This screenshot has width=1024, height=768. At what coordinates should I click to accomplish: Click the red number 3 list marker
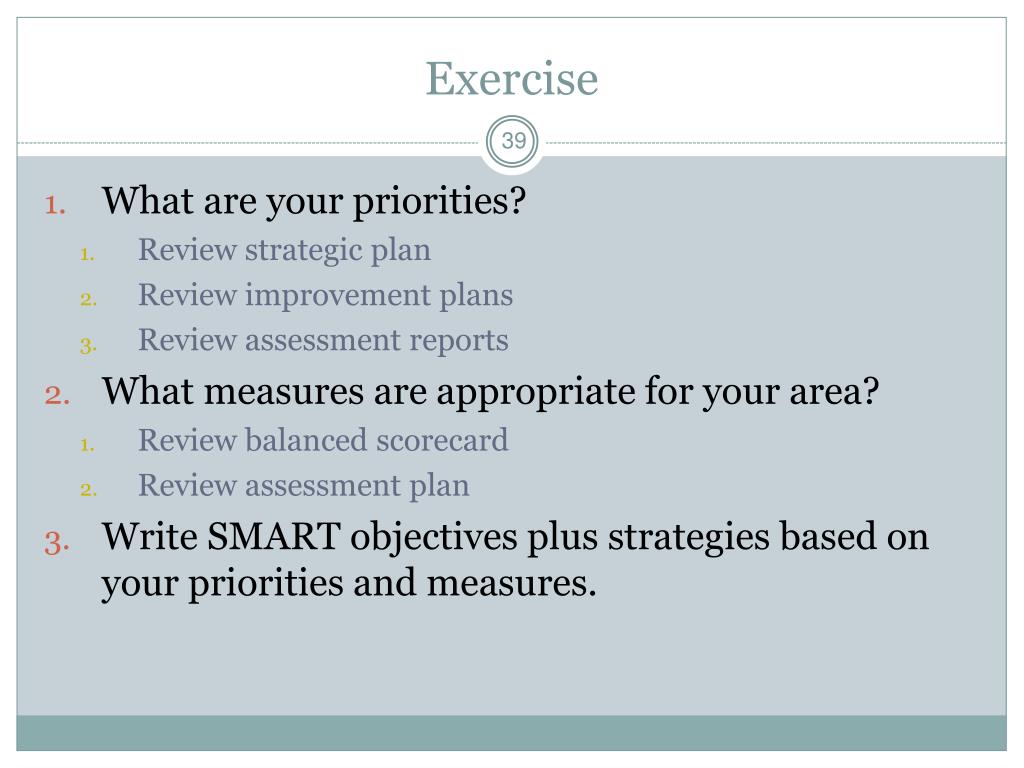click(57, 543)
